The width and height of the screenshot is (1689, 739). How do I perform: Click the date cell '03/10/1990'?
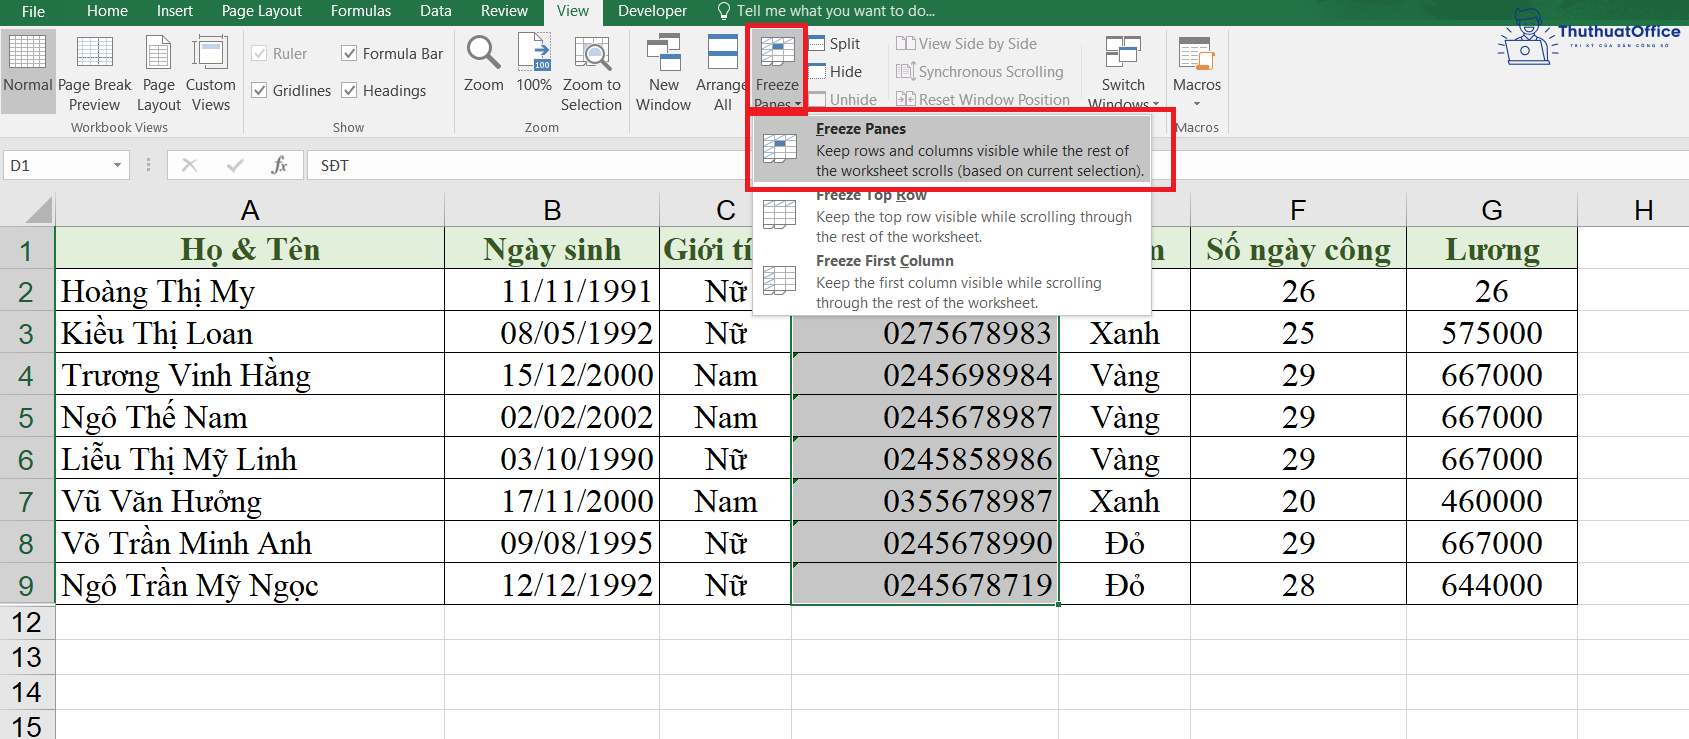coord(552,459)
